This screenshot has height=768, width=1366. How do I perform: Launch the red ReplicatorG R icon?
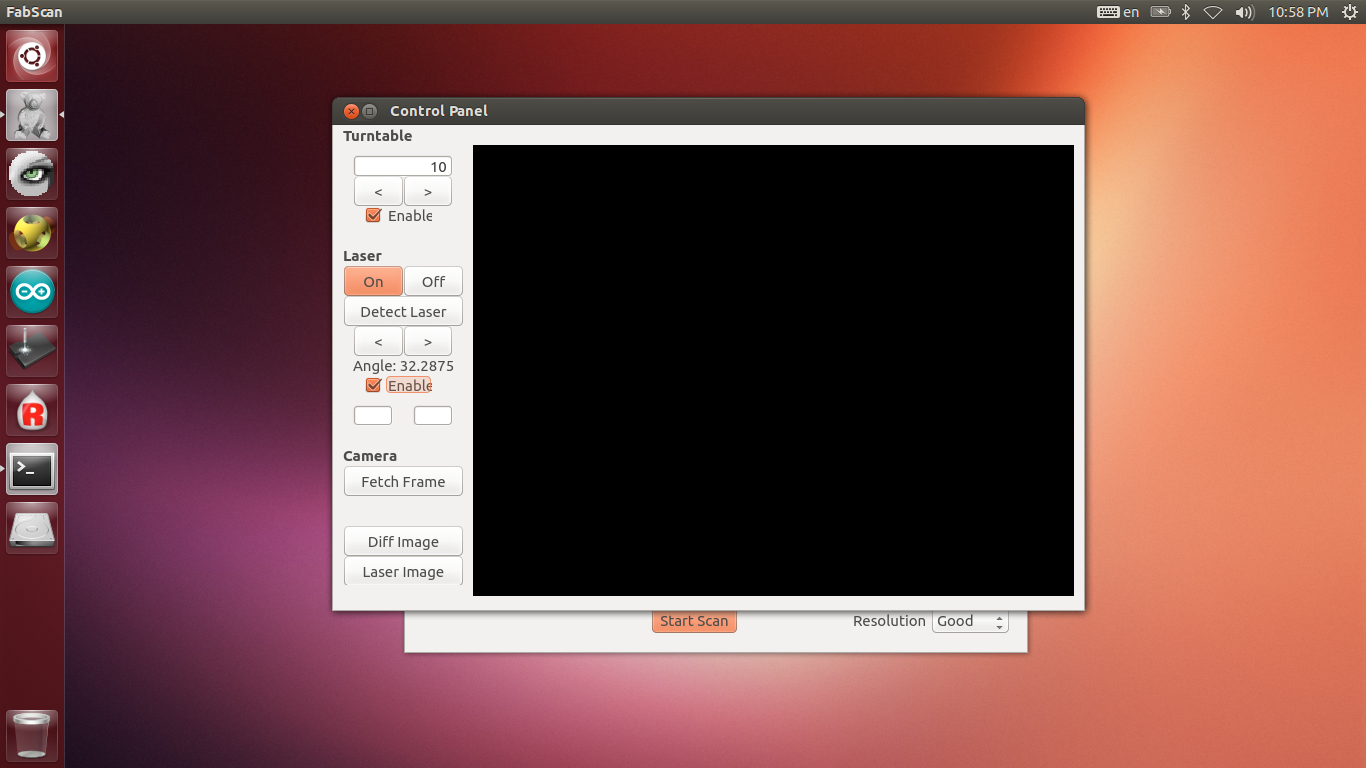tap(32, 410)
